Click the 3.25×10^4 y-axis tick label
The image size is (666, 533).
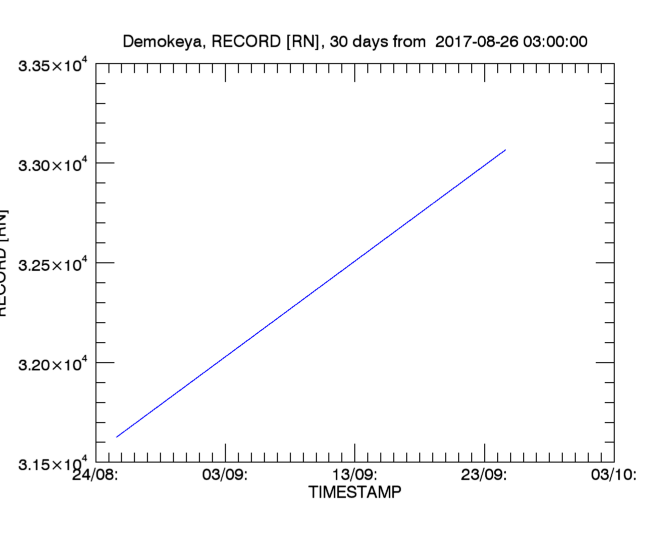pyautogui.click(x=55, y=264)
